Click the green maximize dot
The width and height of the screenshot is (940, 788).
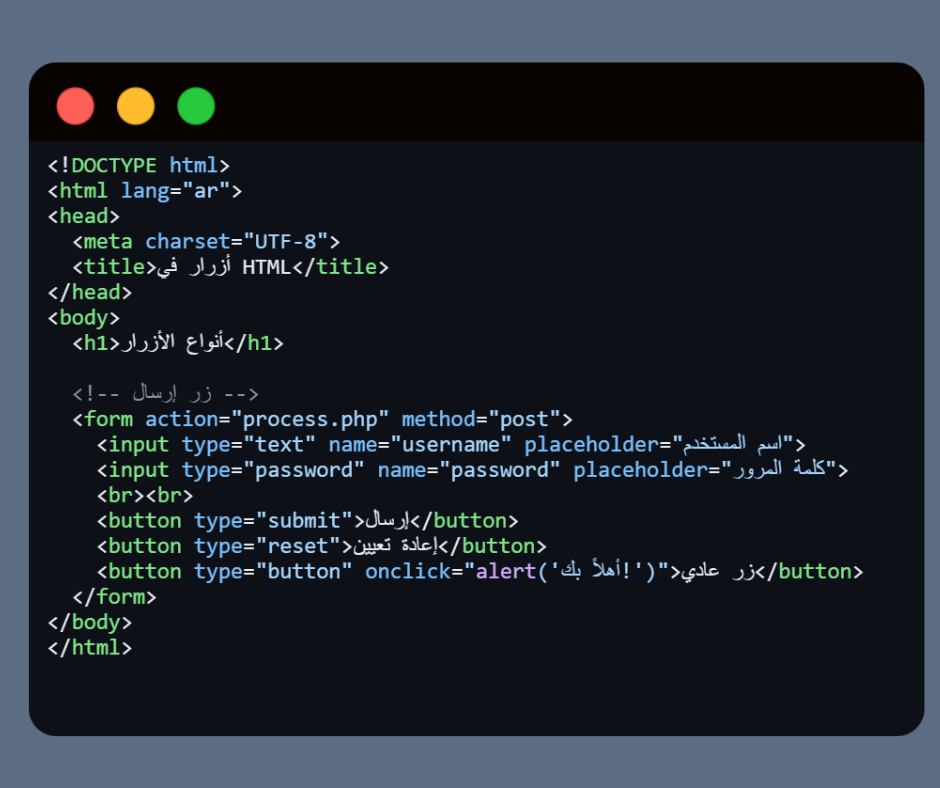(x=196, y=106)
